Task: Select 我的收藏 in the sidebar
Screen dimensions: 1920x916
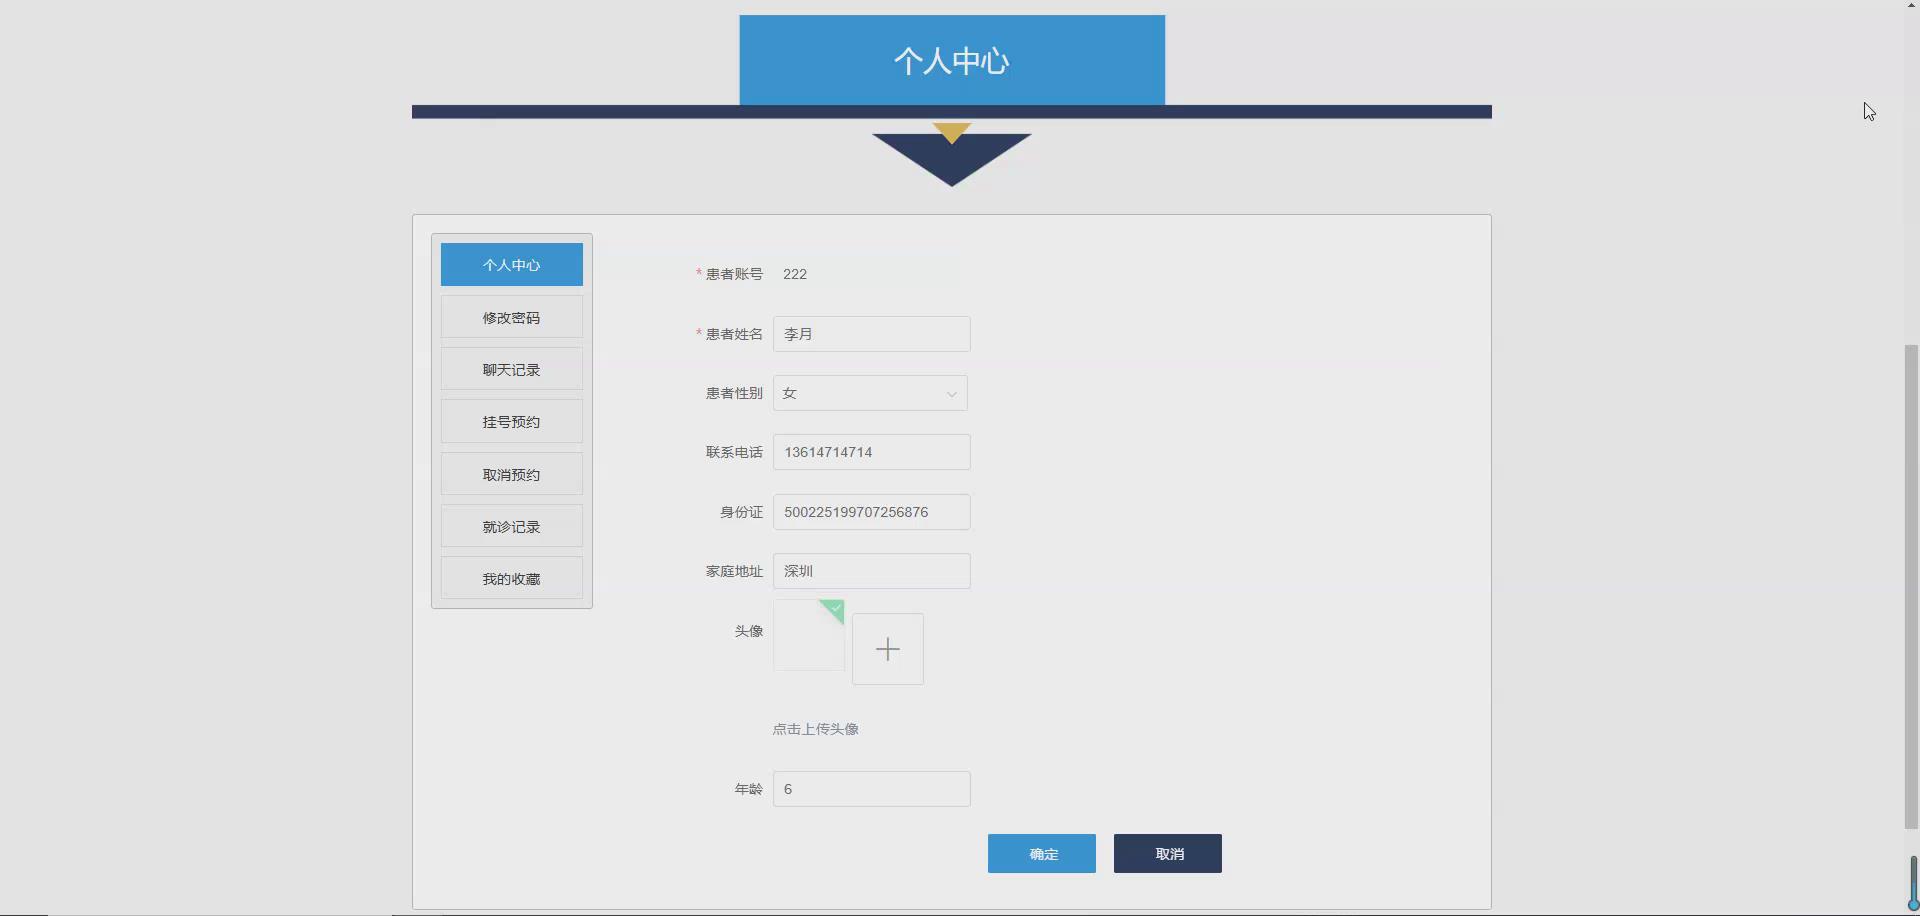Action: click(x=511, y=578)
